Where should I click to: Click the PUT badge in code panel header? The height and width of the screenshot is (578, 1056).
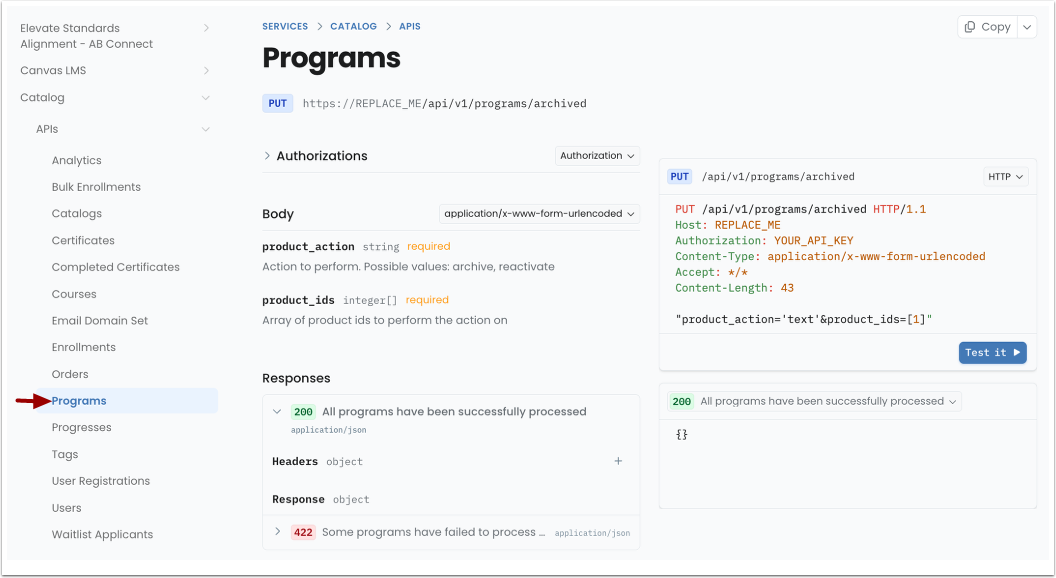[x=680, y=176]
